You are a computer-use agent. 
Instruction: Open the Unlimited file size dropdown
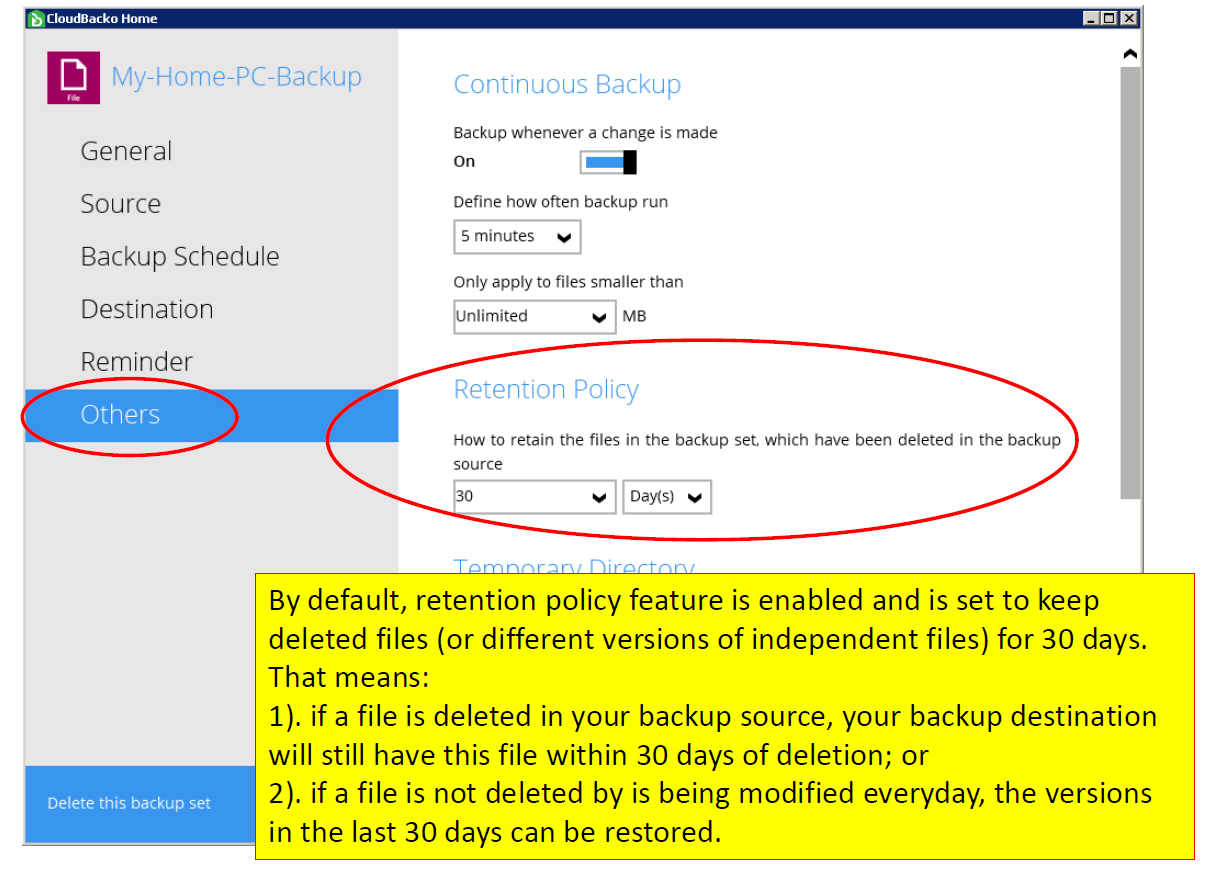534,317
